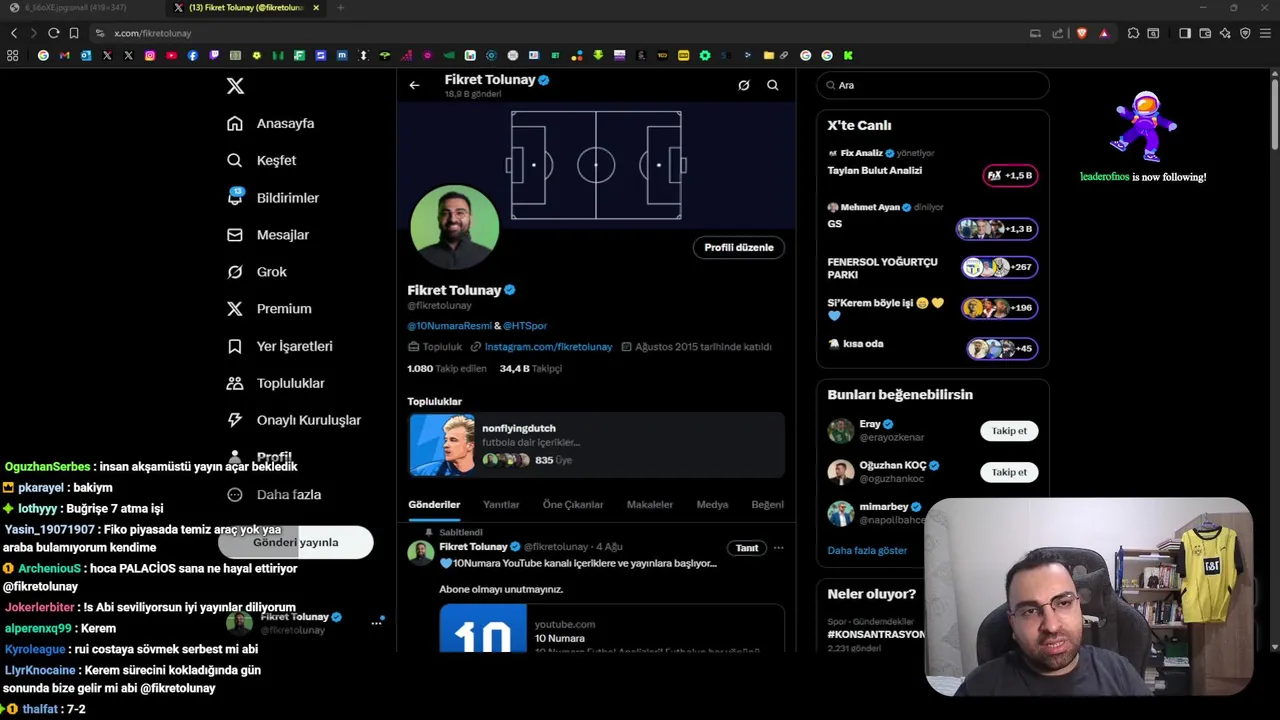
Task: Click the Brave Rewards triangle icon
Action: pyautogui.click(x=1104, y=33)
